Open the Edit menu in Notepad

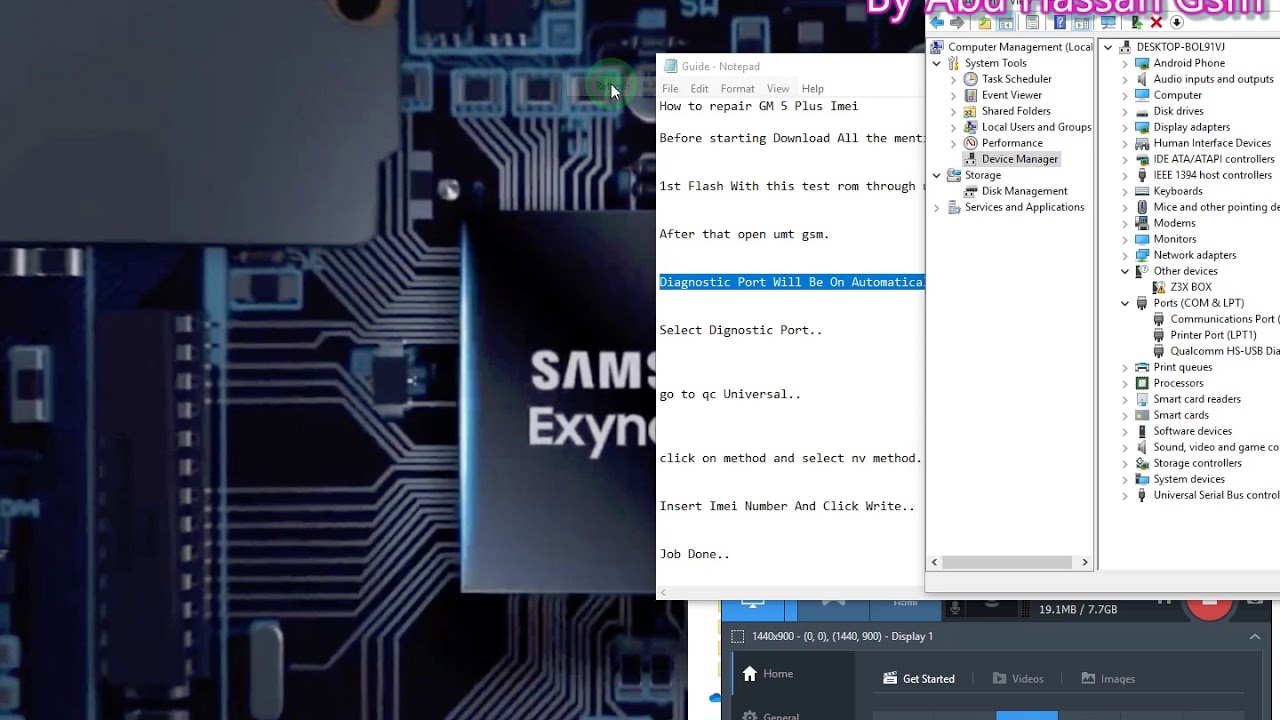point(699,89)
